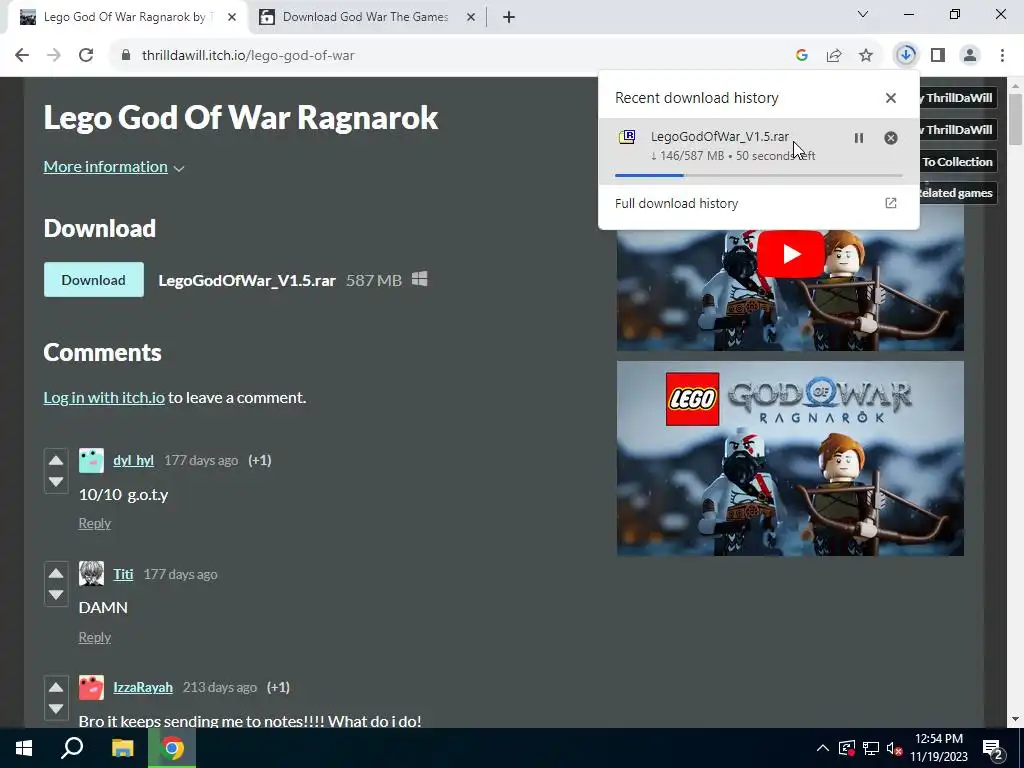Open full download history external link icon

(891, 203)
